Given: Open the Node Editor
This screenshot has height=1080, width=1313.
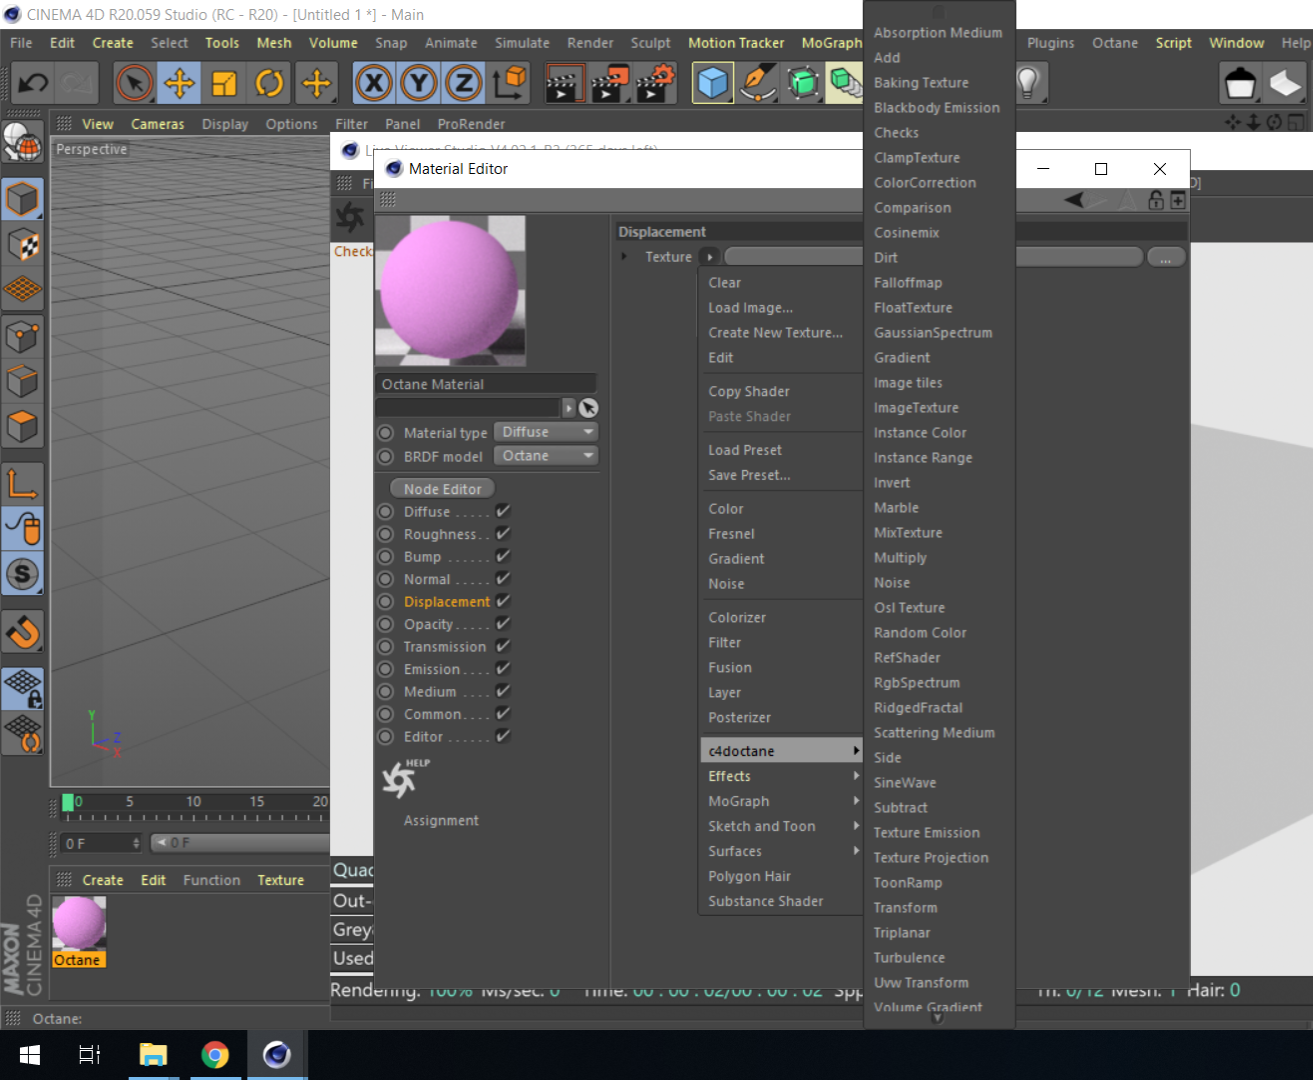Looking at the screenshot, I should pyautogui.click(x=442, y=489).
